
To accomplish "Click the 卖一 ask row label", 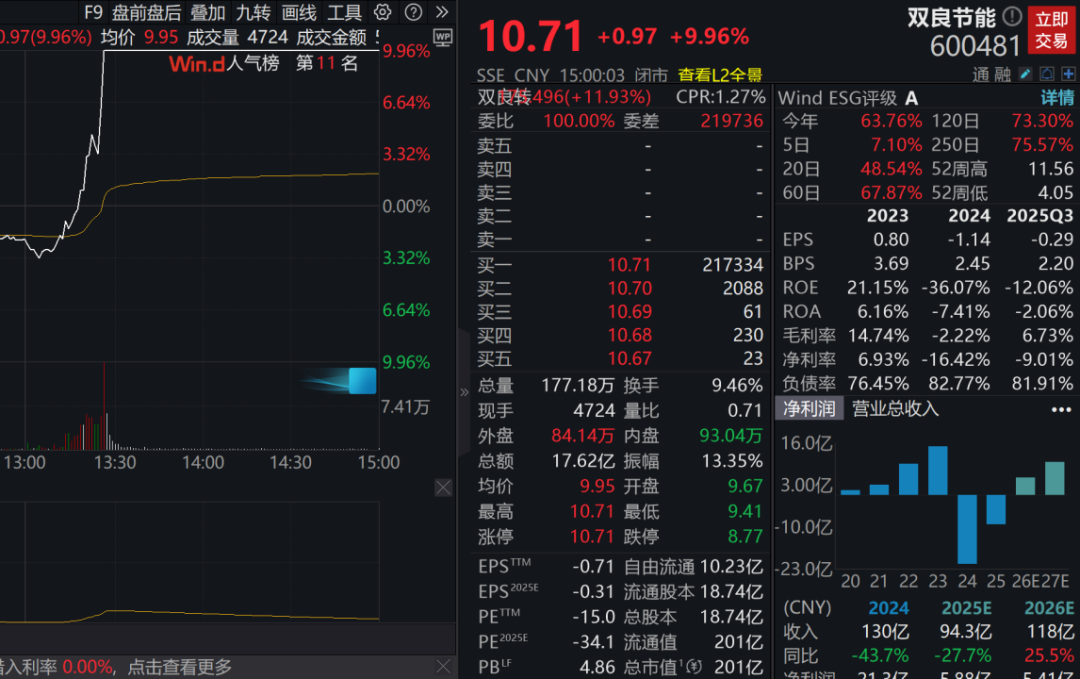I will pos(495,240).
